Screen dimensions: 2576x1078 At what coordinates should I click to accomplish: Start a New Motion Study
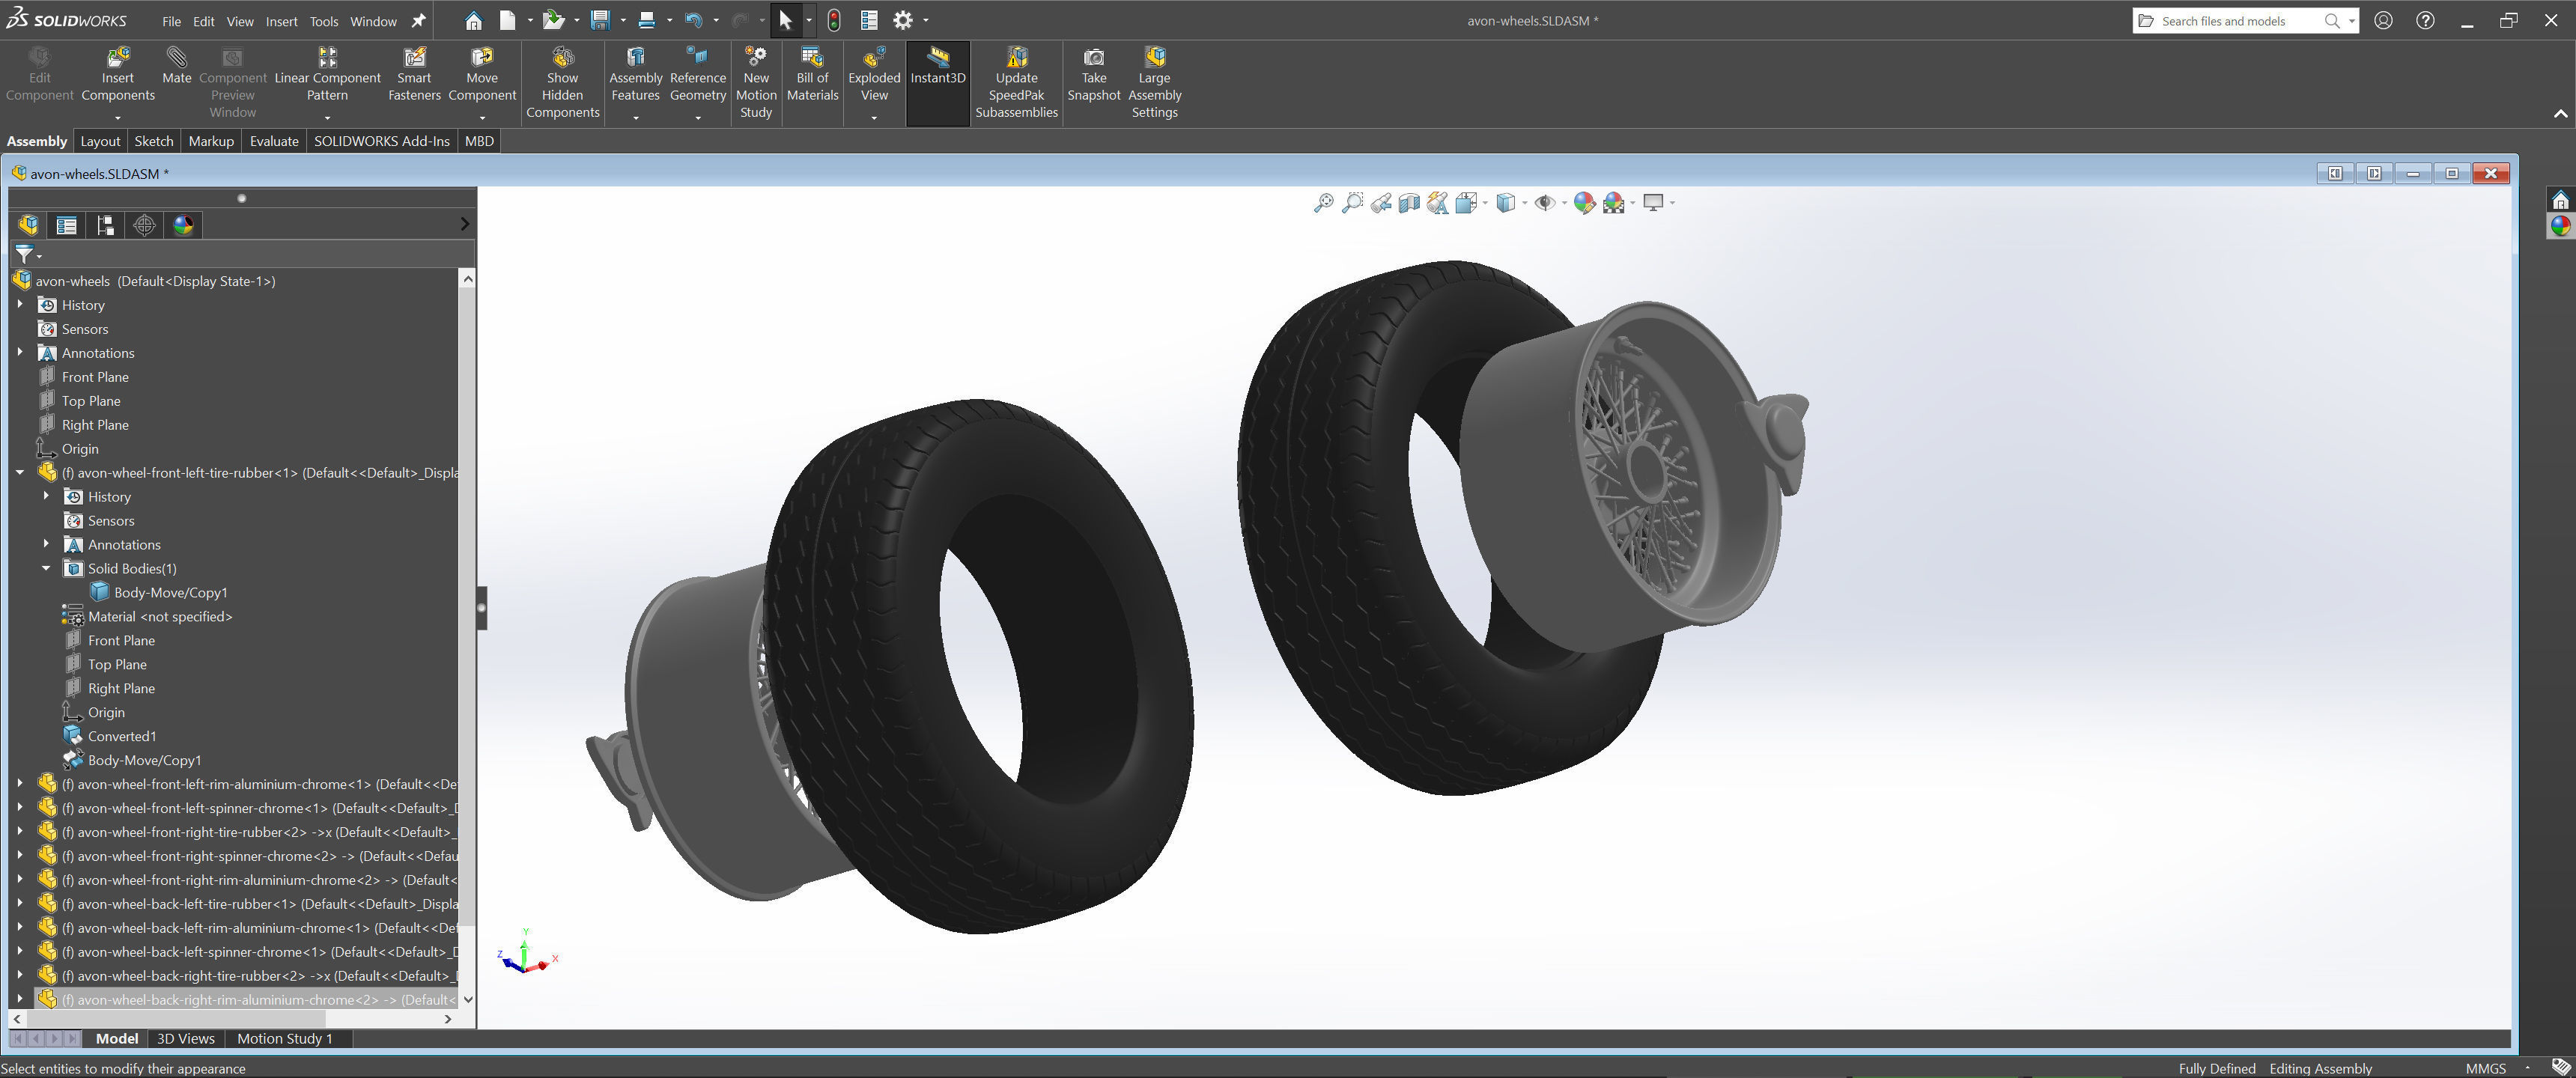click(756, 83)
